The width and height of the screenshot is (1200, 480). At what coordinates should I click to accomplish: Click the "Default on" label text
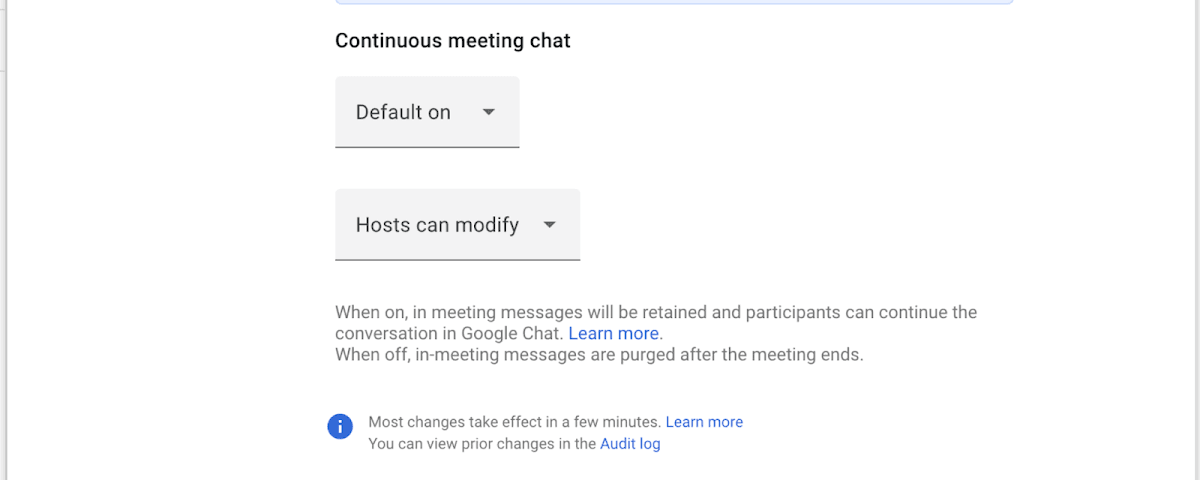tap(403, 112)
